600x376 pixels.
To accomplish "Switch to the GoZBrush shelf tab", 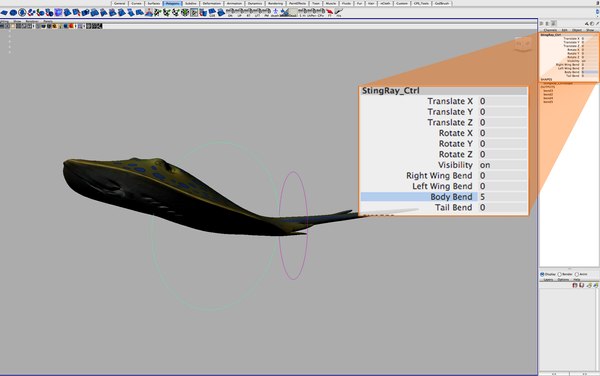I will click(x=442, y=3).
